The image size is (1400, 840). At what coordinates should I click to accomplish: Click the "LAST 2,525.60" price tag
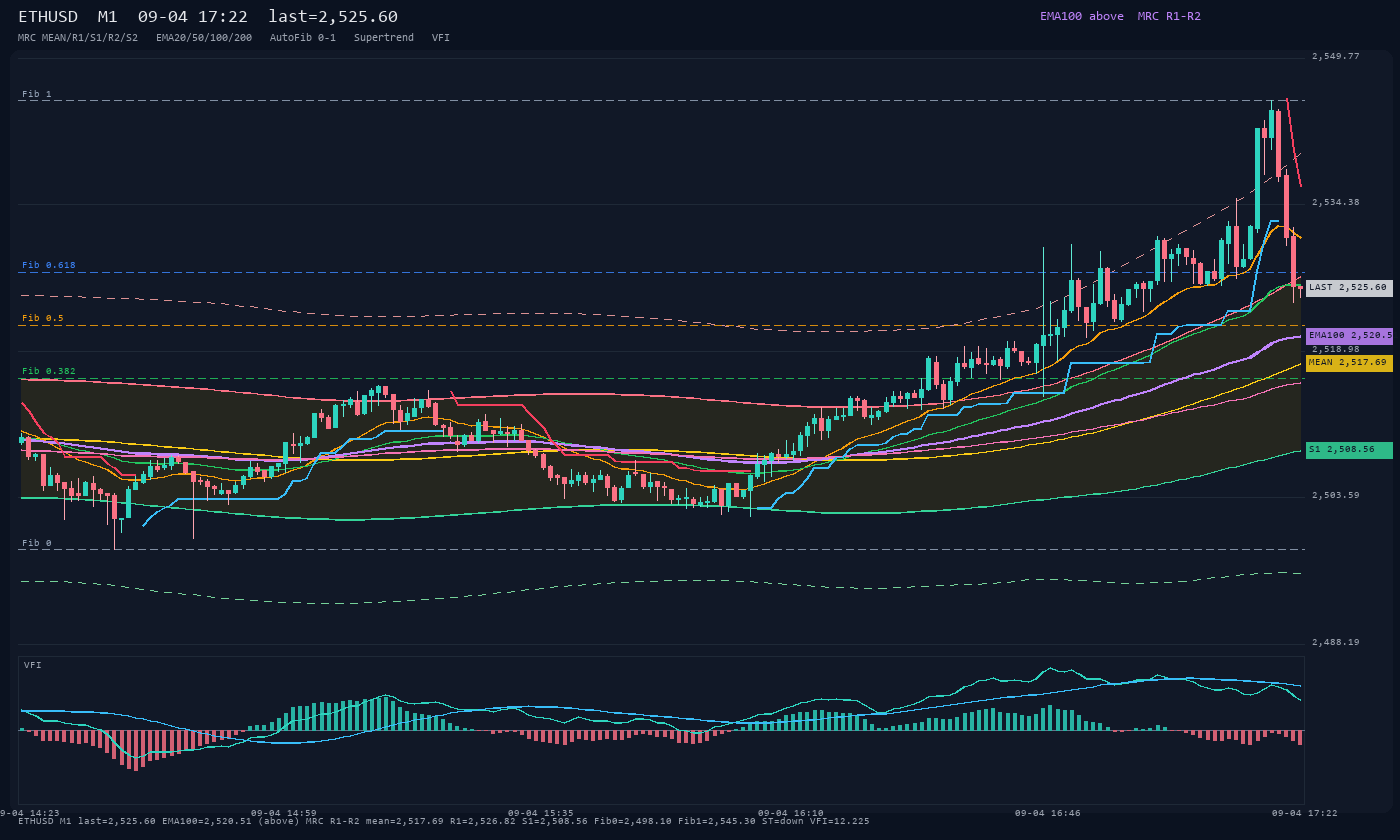[x=1349, y=288]
